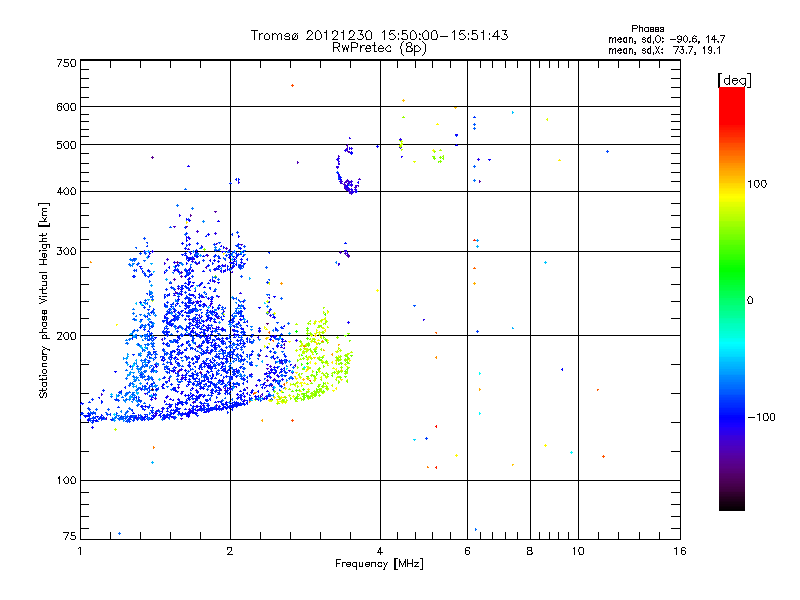Screen dimensions: 800x600
Task: Click the y-axis tick label '600'
Action: coord(66,107)
